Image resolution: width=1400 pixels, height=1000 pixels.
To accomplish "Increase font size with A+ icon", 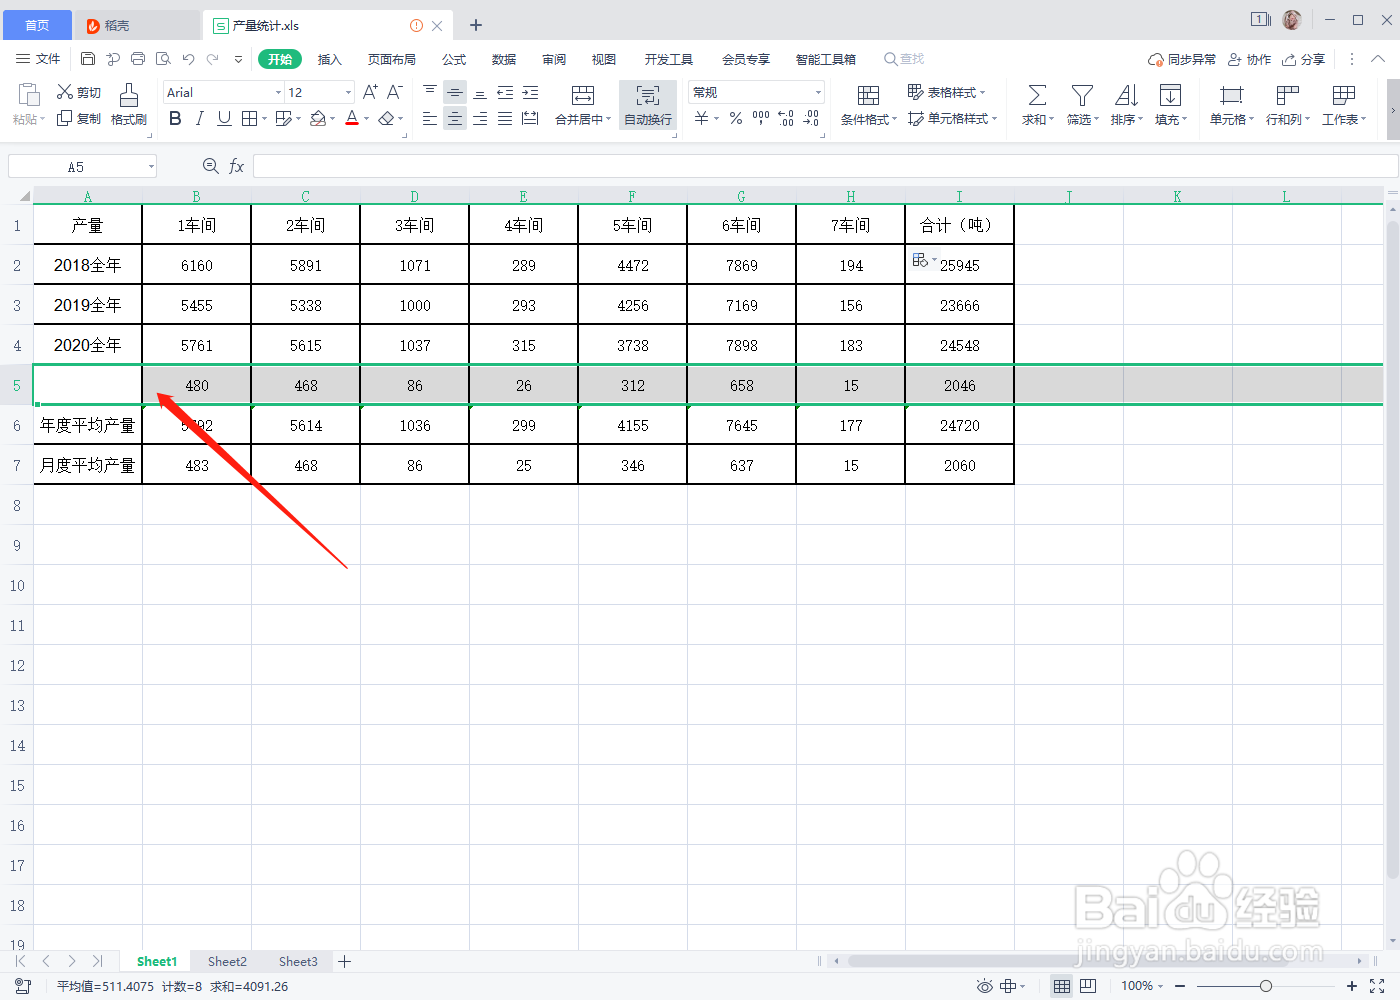I will (x=370, y=92).
